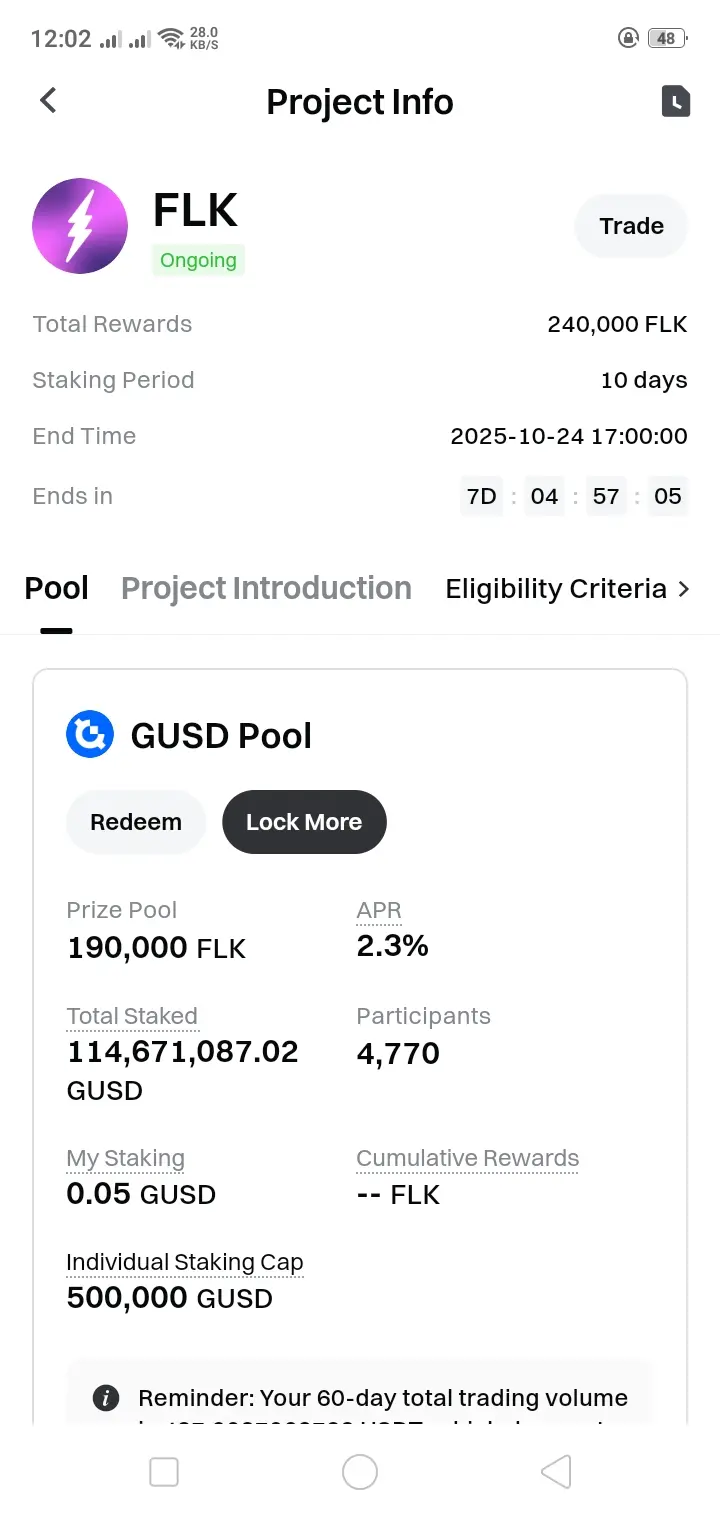720x1520 pixels.
Task: Tap the Trade button
Action: (x=631, y=226)
